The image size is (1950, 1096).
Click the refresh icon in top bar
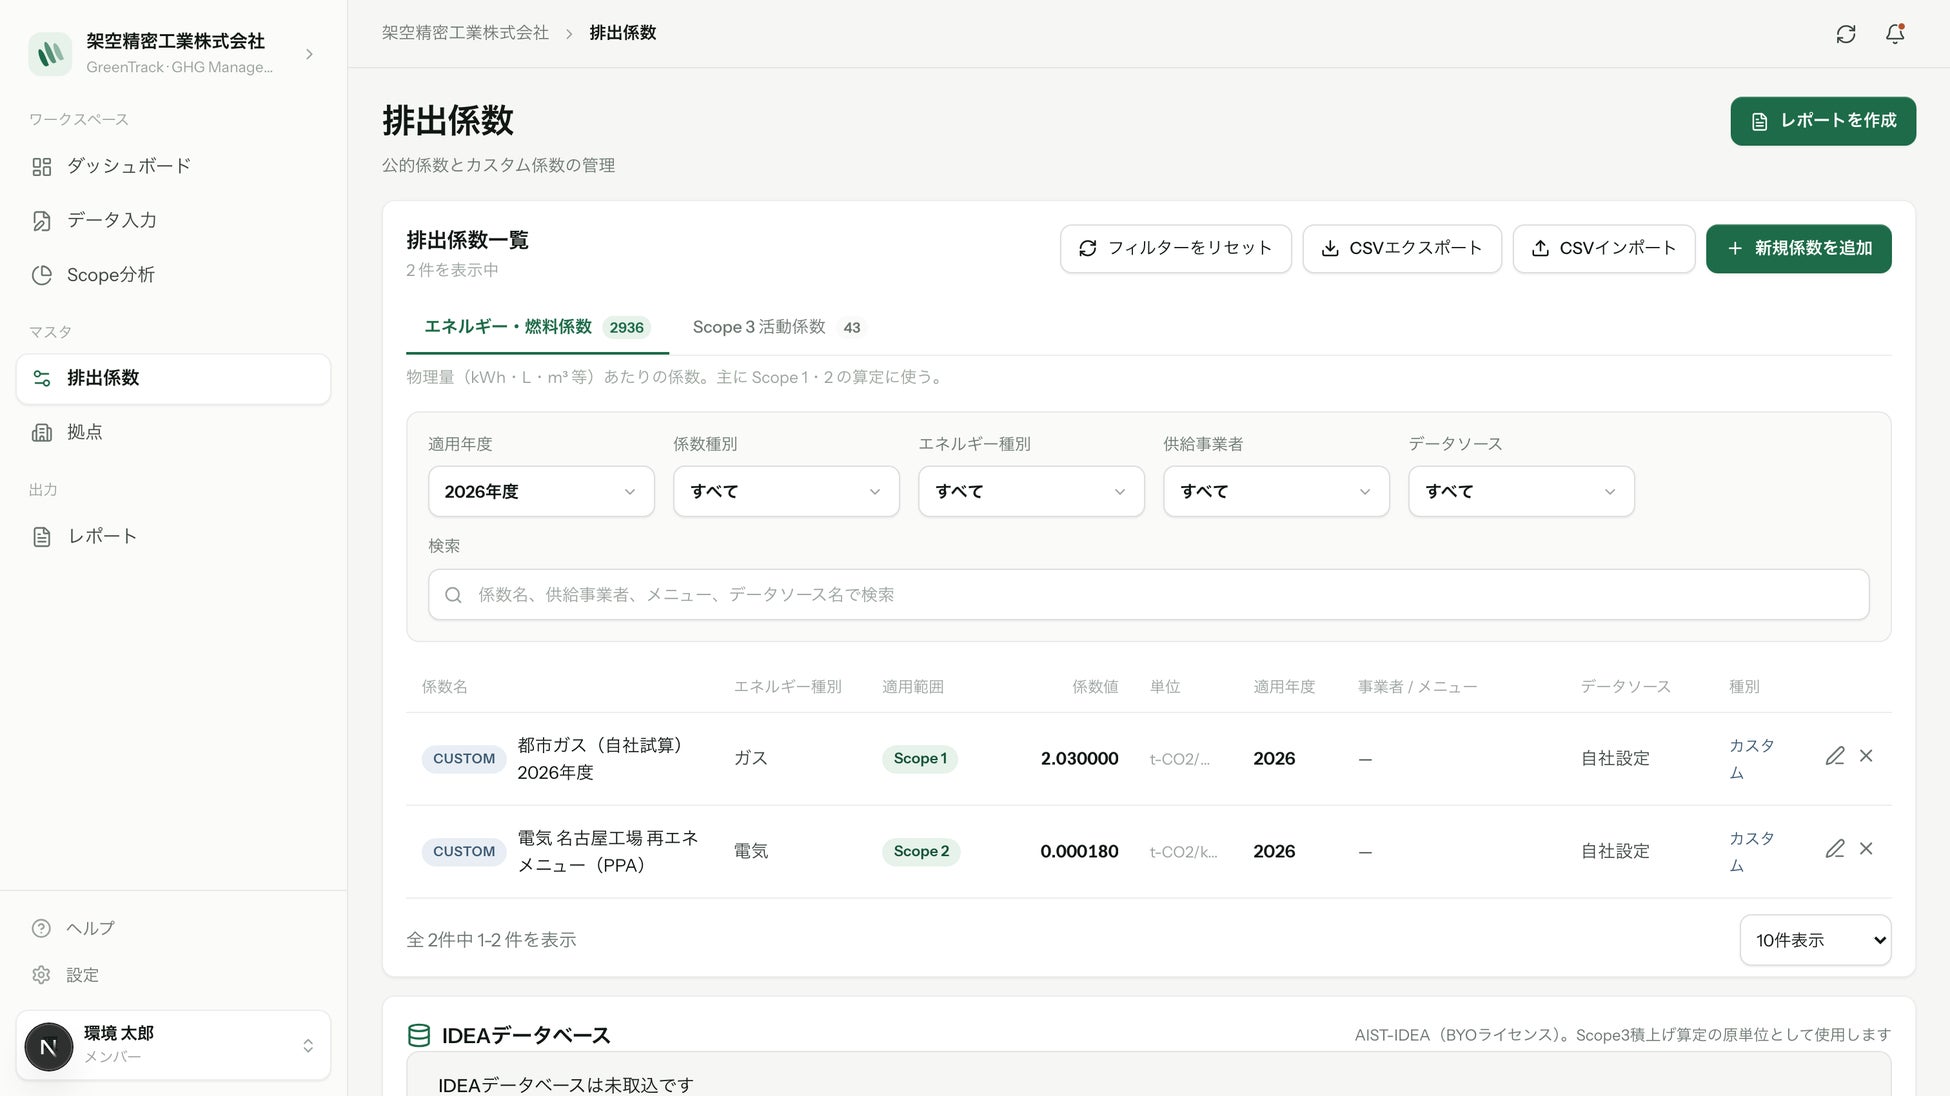pyautogui.click(x=1846, y=34)
